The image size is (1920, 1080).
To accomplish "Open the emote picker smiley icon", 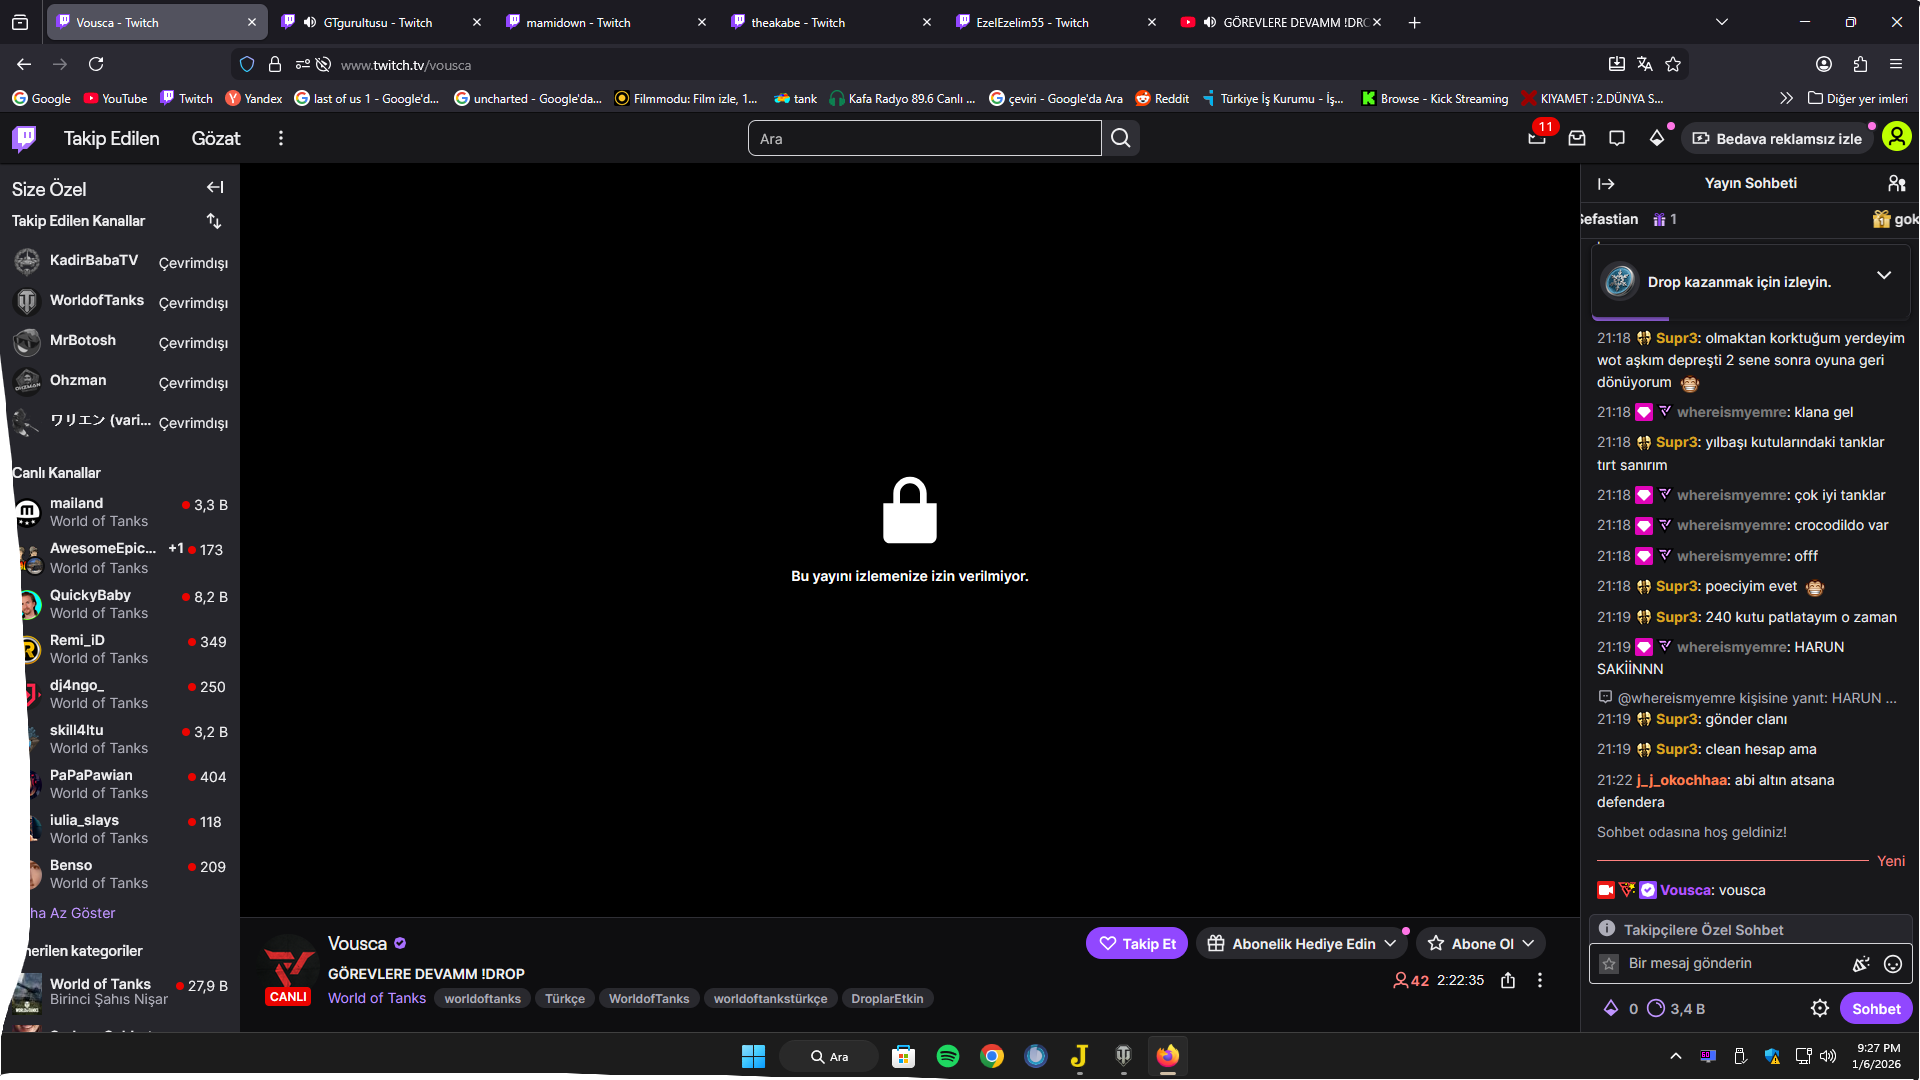I will click(x=1893, y=964).
